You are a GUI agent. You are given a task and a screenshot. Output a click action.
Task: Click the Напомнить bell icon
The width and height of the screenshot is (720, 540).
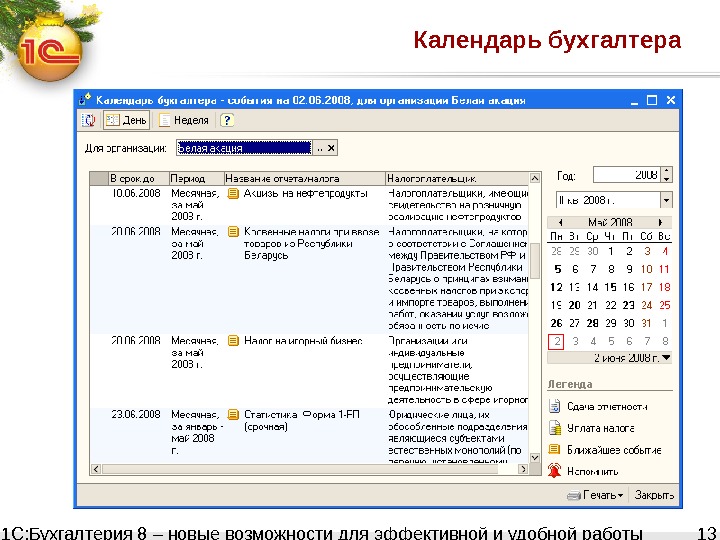click(555, 471)
